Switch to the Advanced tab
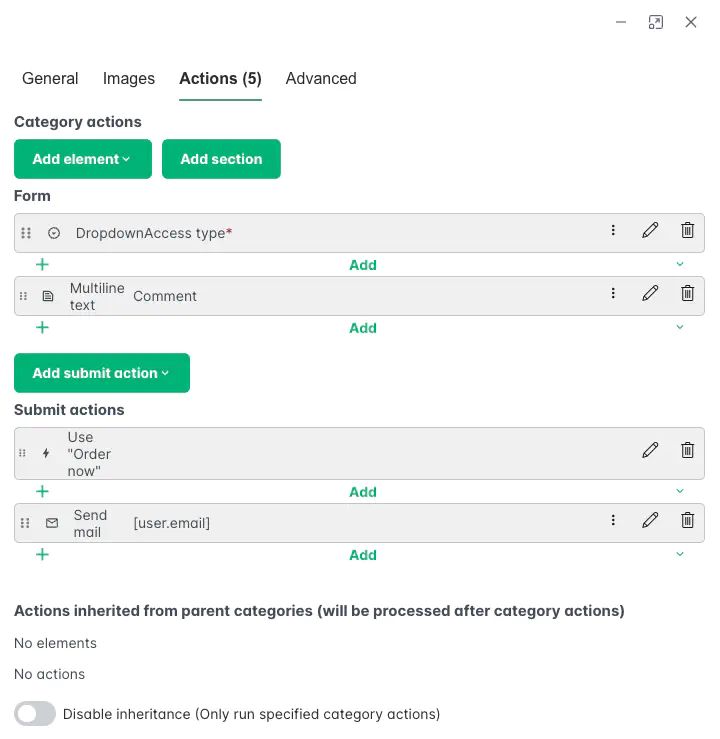Screen dimensions: 720x739 pos(321,78)
